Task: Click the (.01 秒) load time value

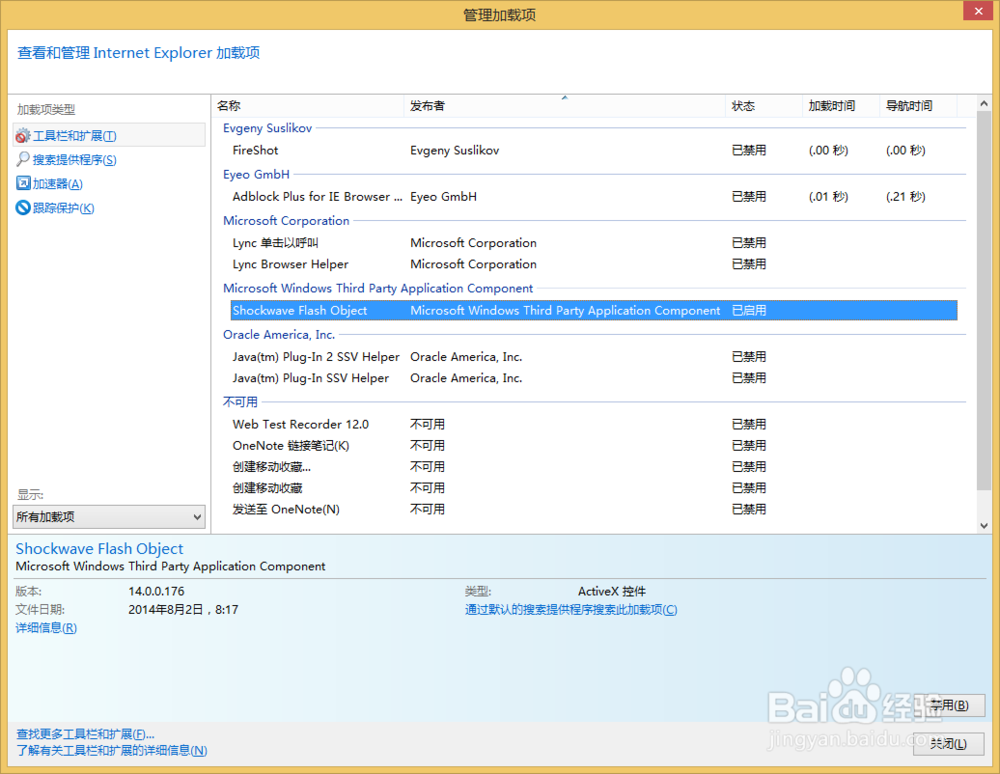Action: (828, 197)
